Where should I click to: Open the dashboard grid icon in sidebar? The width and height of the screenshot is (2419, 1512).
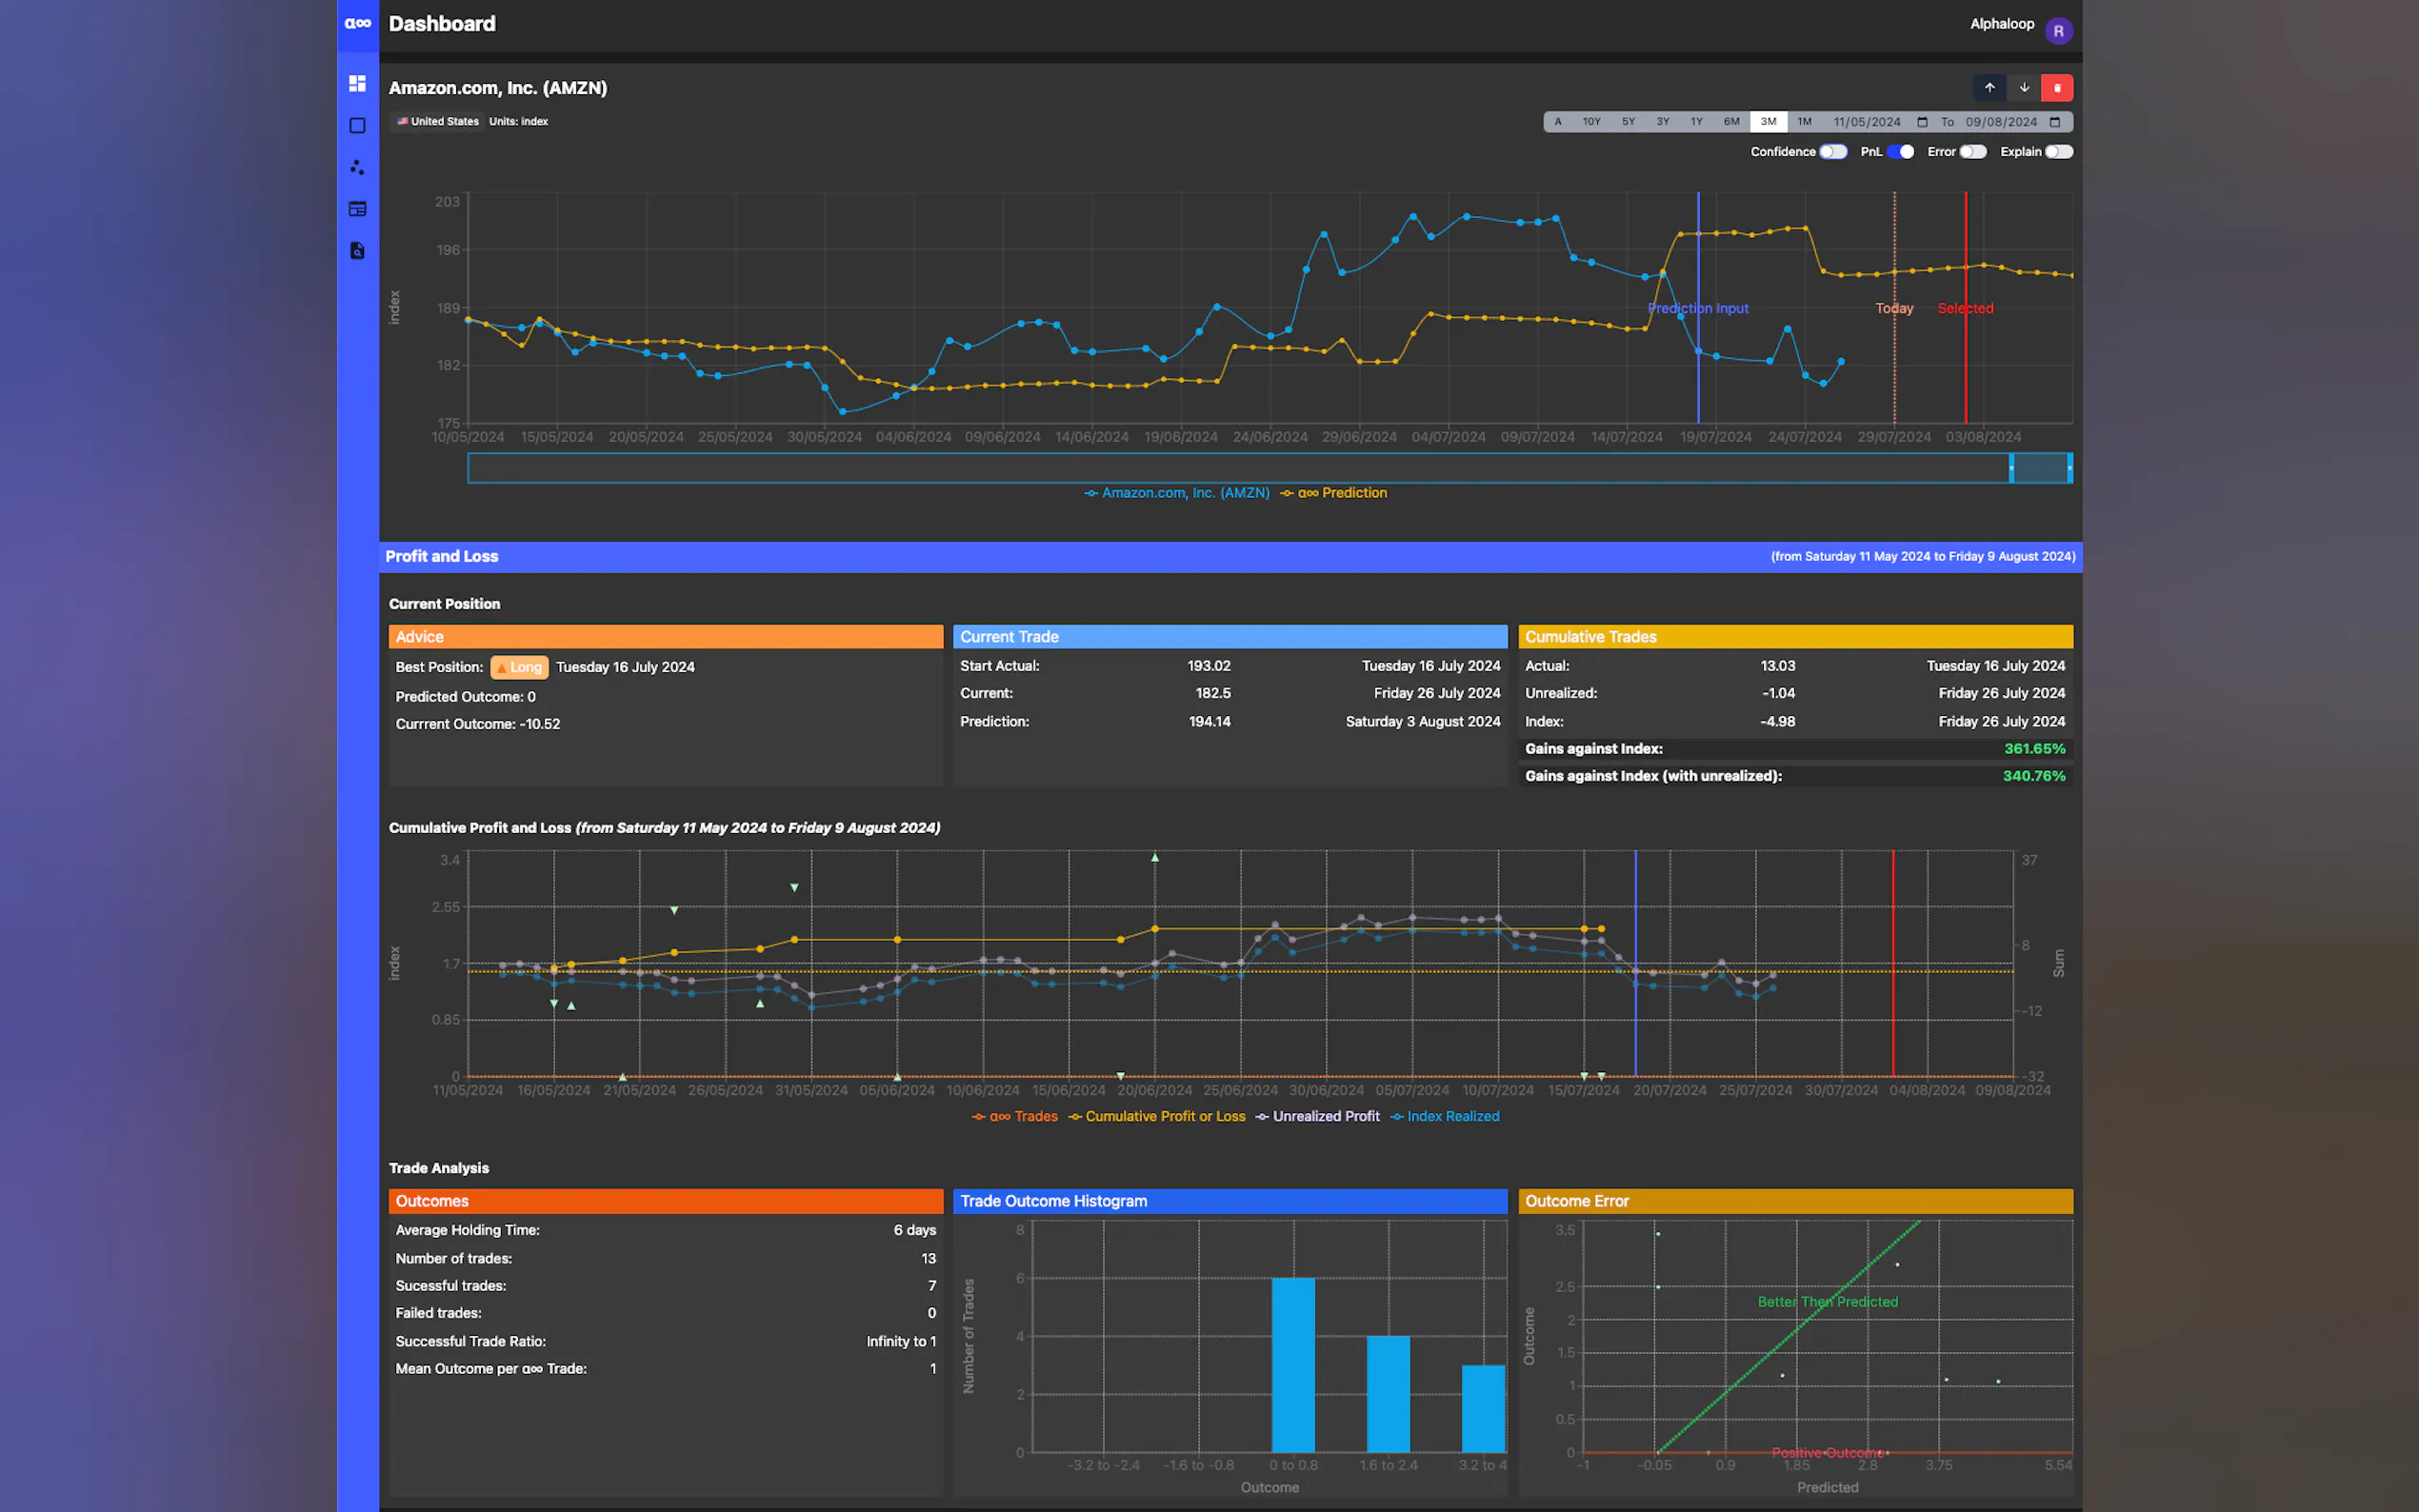click(357, 84)
